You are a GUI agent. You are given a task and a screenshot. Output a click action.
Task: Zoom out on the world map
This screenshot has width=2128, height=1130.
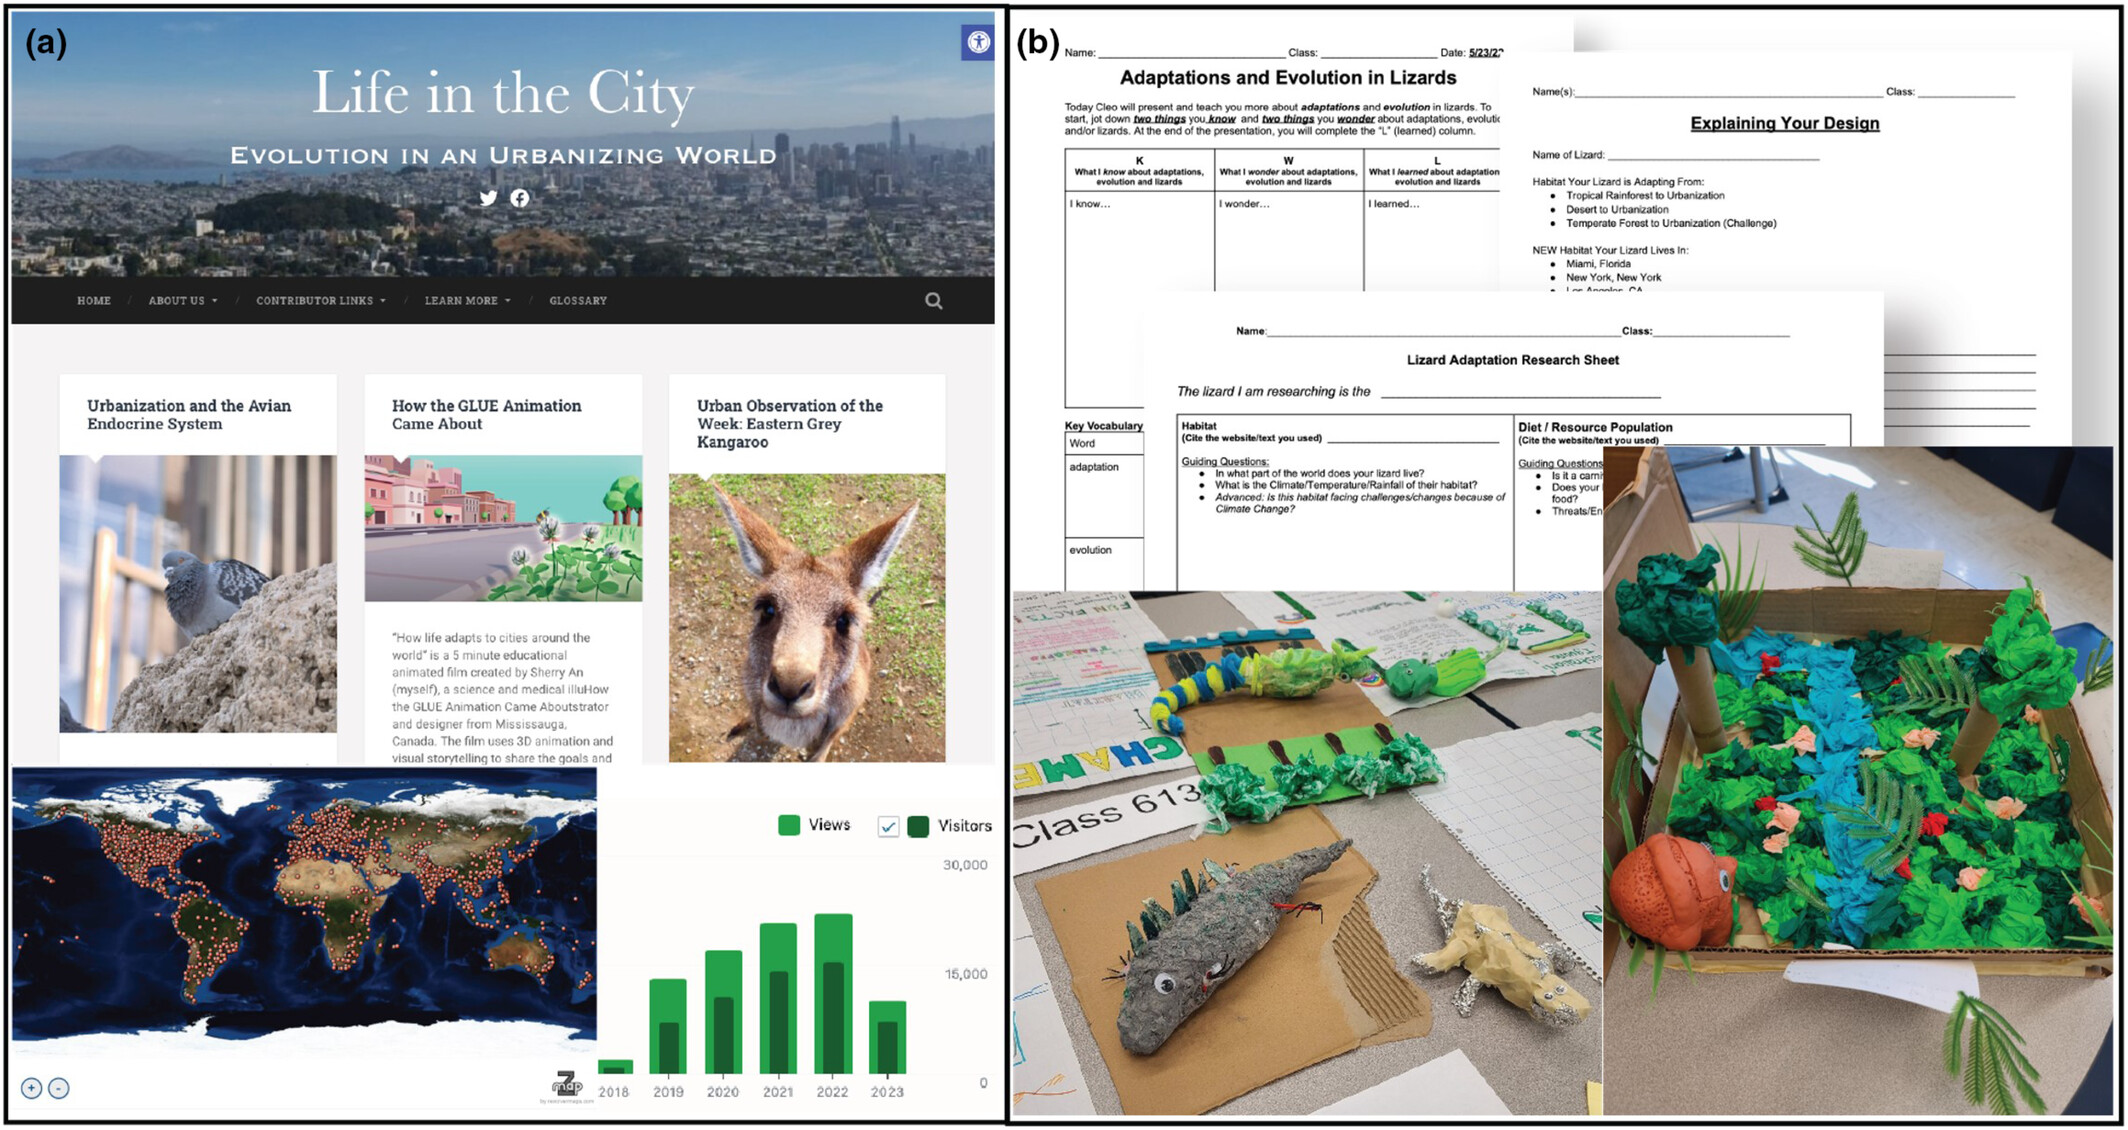click(x=59, y=1088)
